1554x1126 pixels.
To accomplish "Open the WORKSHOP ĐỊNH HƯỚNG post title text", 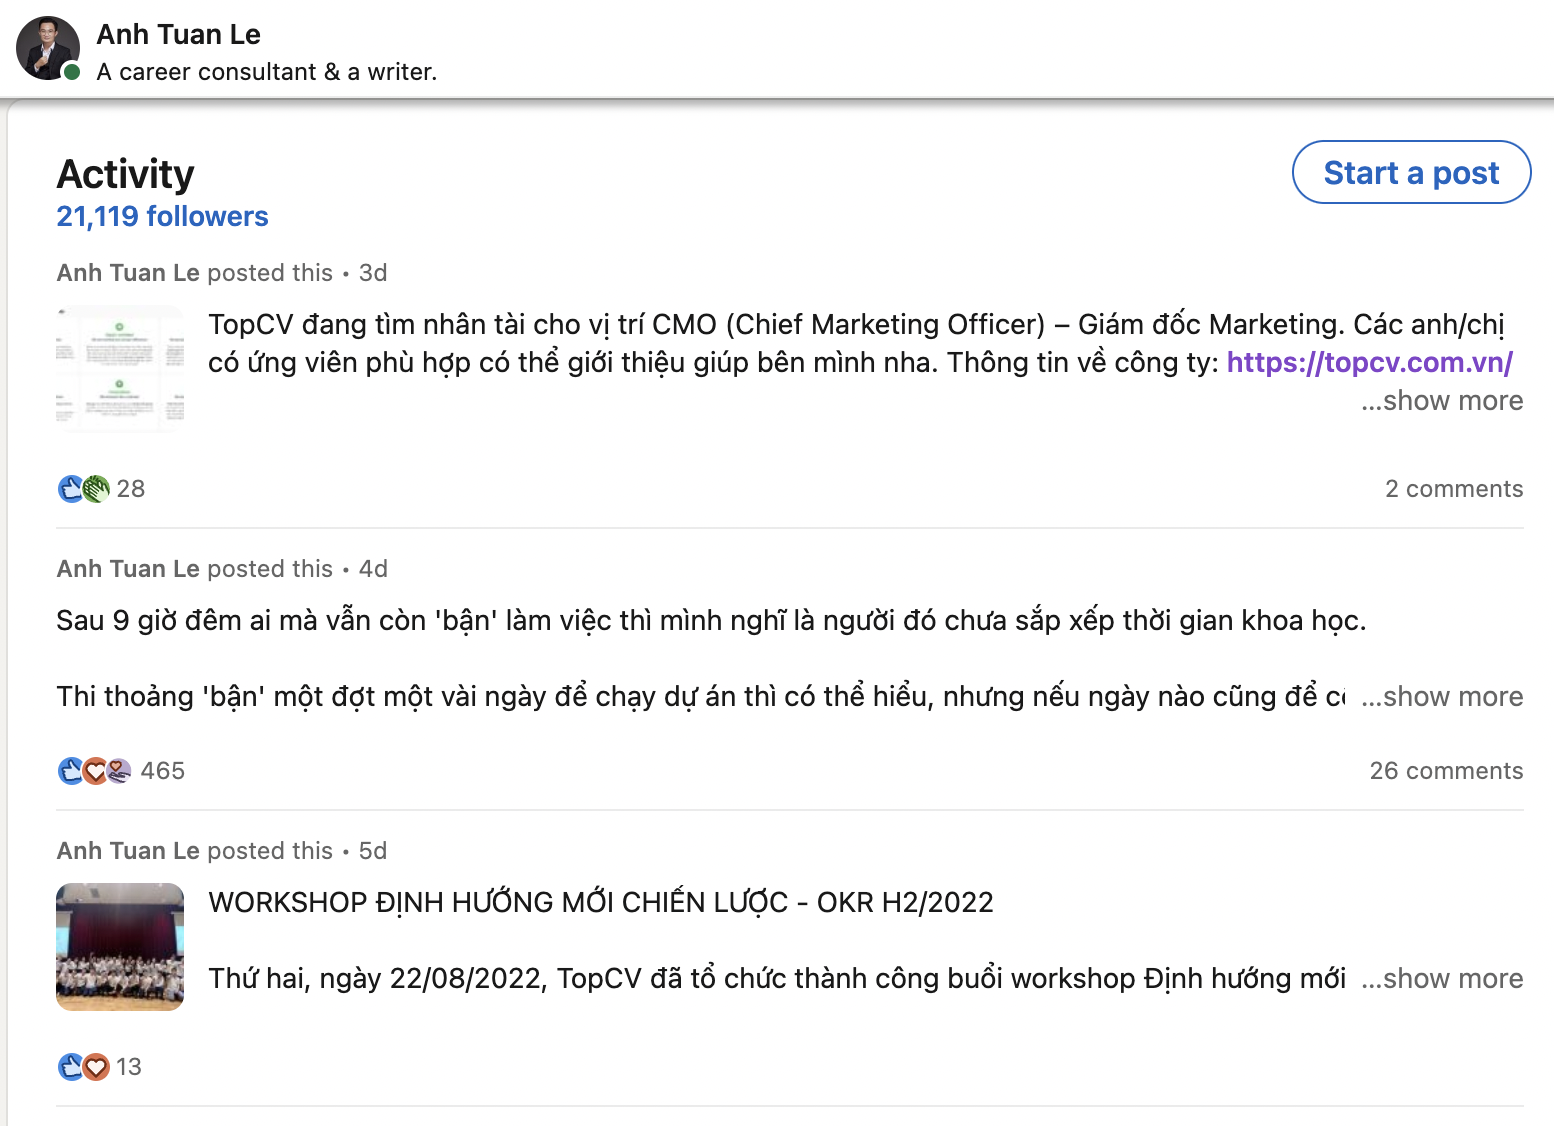I will pyautogui.click(x=600, y=903).
